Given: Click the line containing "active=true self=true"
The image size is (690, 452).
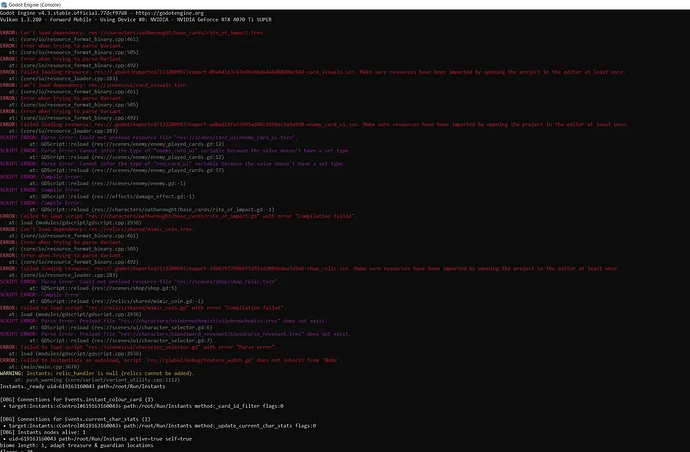Looking at the screenshot, I should [x=97, y=439].
